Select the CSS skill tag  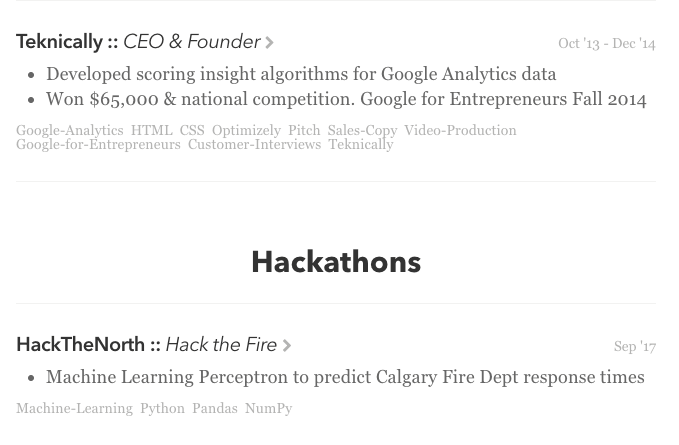[192, 130]
